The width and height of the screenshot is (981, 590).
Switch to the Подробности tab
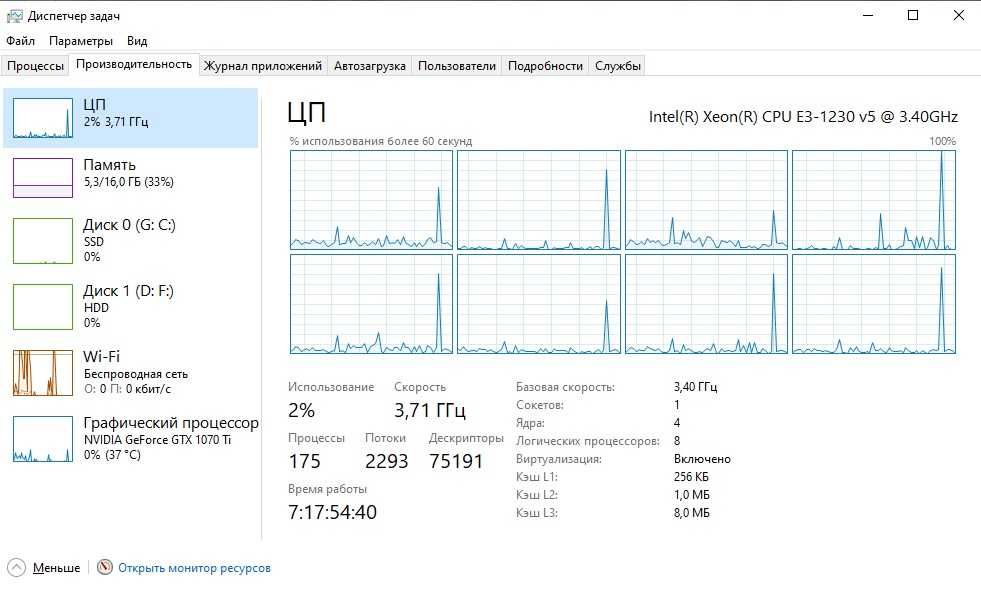point(545,65)
